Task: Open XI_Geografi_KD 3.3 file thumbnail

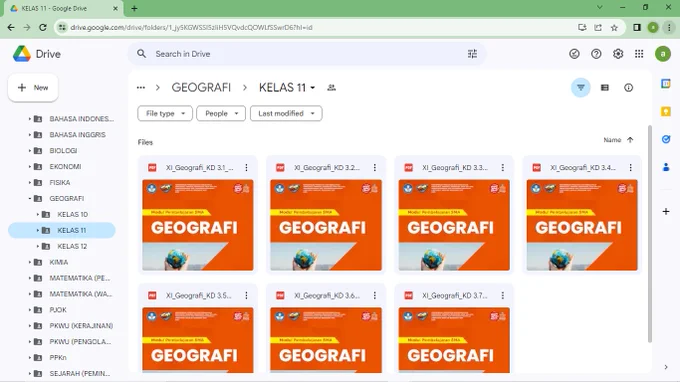Action: click(454, 225)
